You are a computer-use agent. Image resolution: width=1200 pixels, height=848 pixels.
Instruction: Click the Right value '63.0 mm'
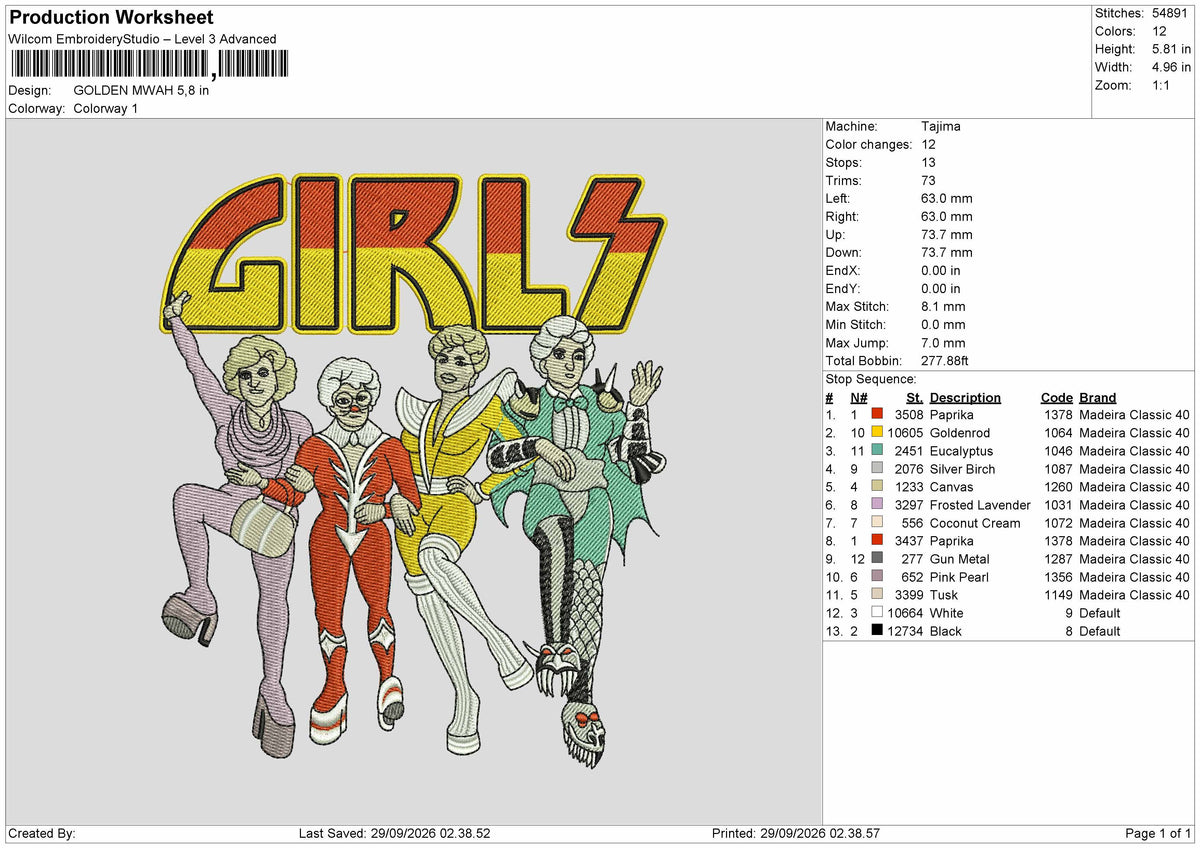tap(946, 216)
